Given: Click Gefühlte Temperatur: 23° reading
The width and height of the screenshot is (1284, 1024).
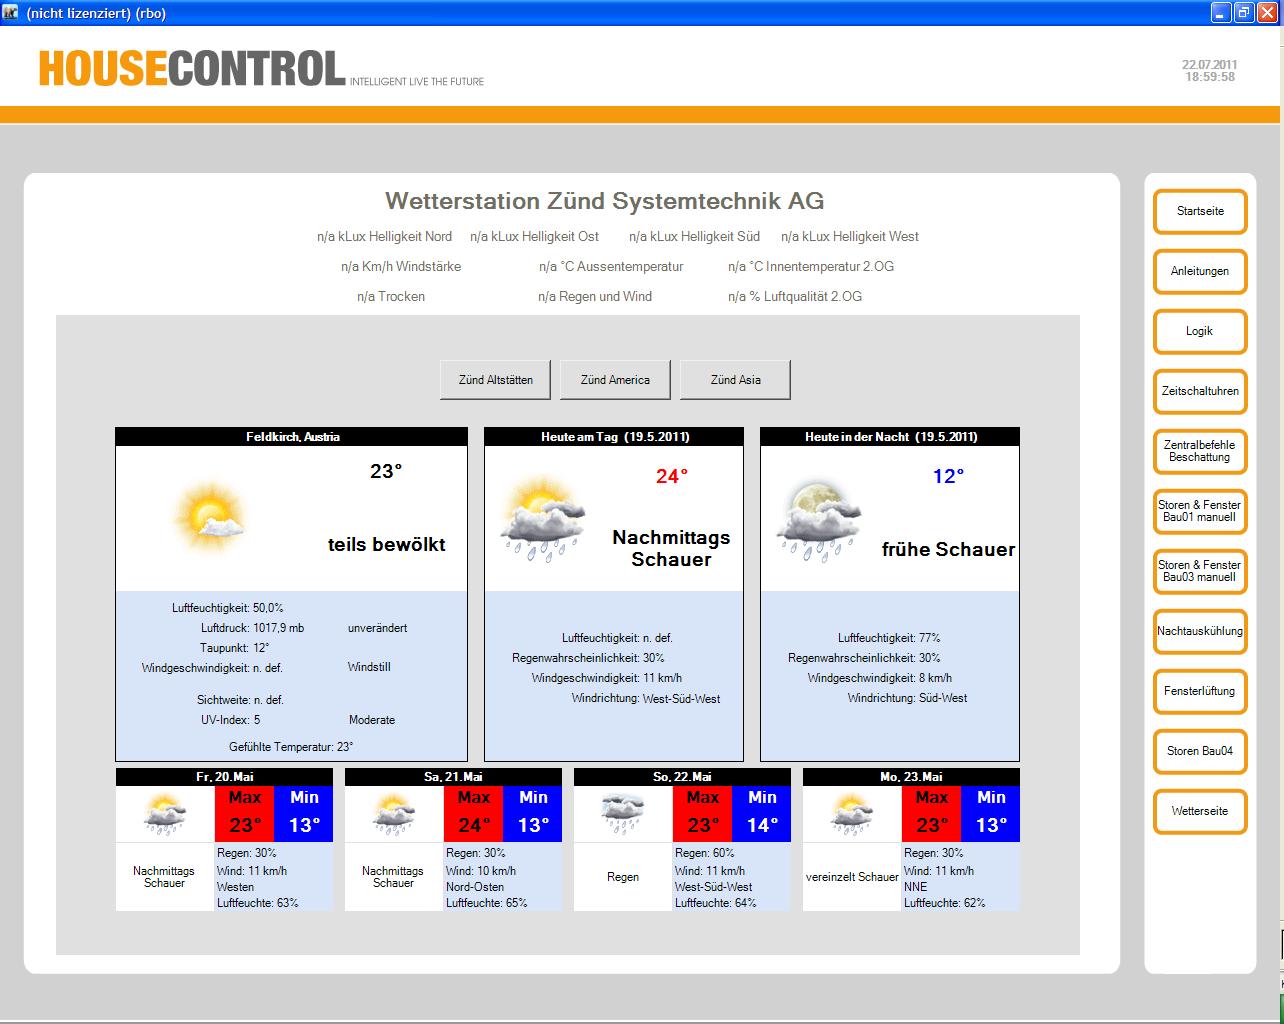Looking at the screenshot, I should pos(291,747).
